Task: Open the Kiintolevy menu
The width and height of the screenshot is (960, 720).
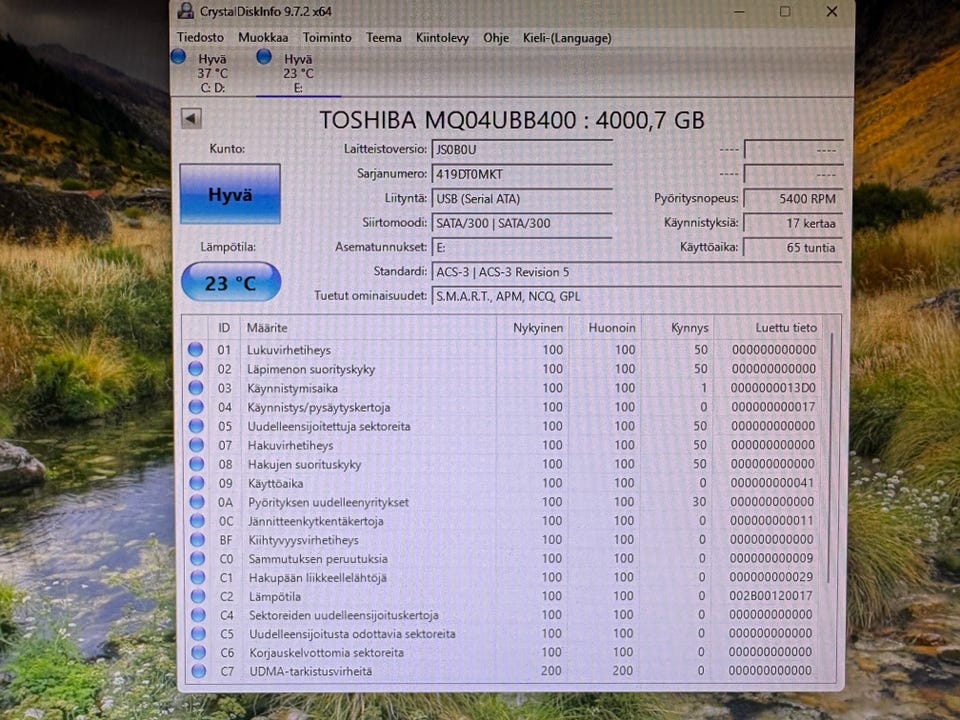Action: pyautogui.click(x=442, y=38)
